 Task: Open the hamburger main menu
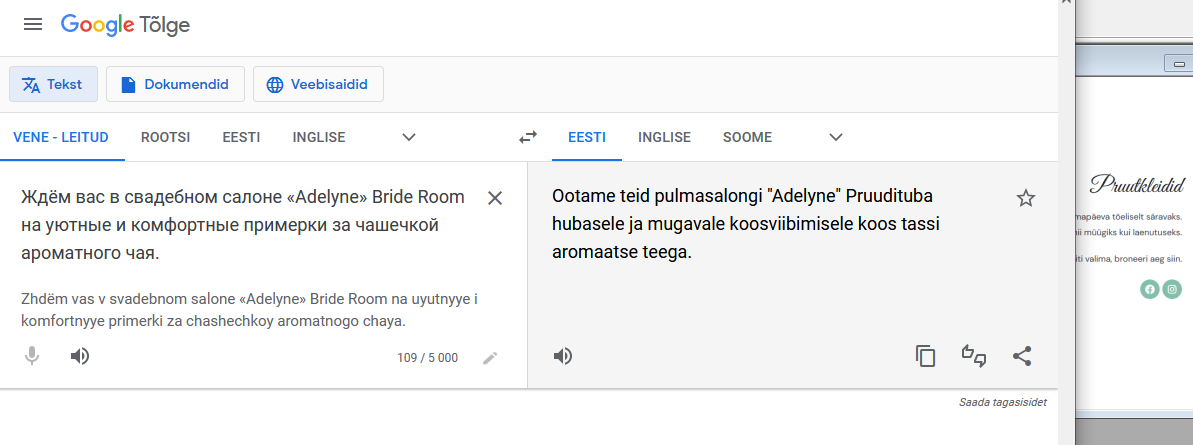click(33, 24)
